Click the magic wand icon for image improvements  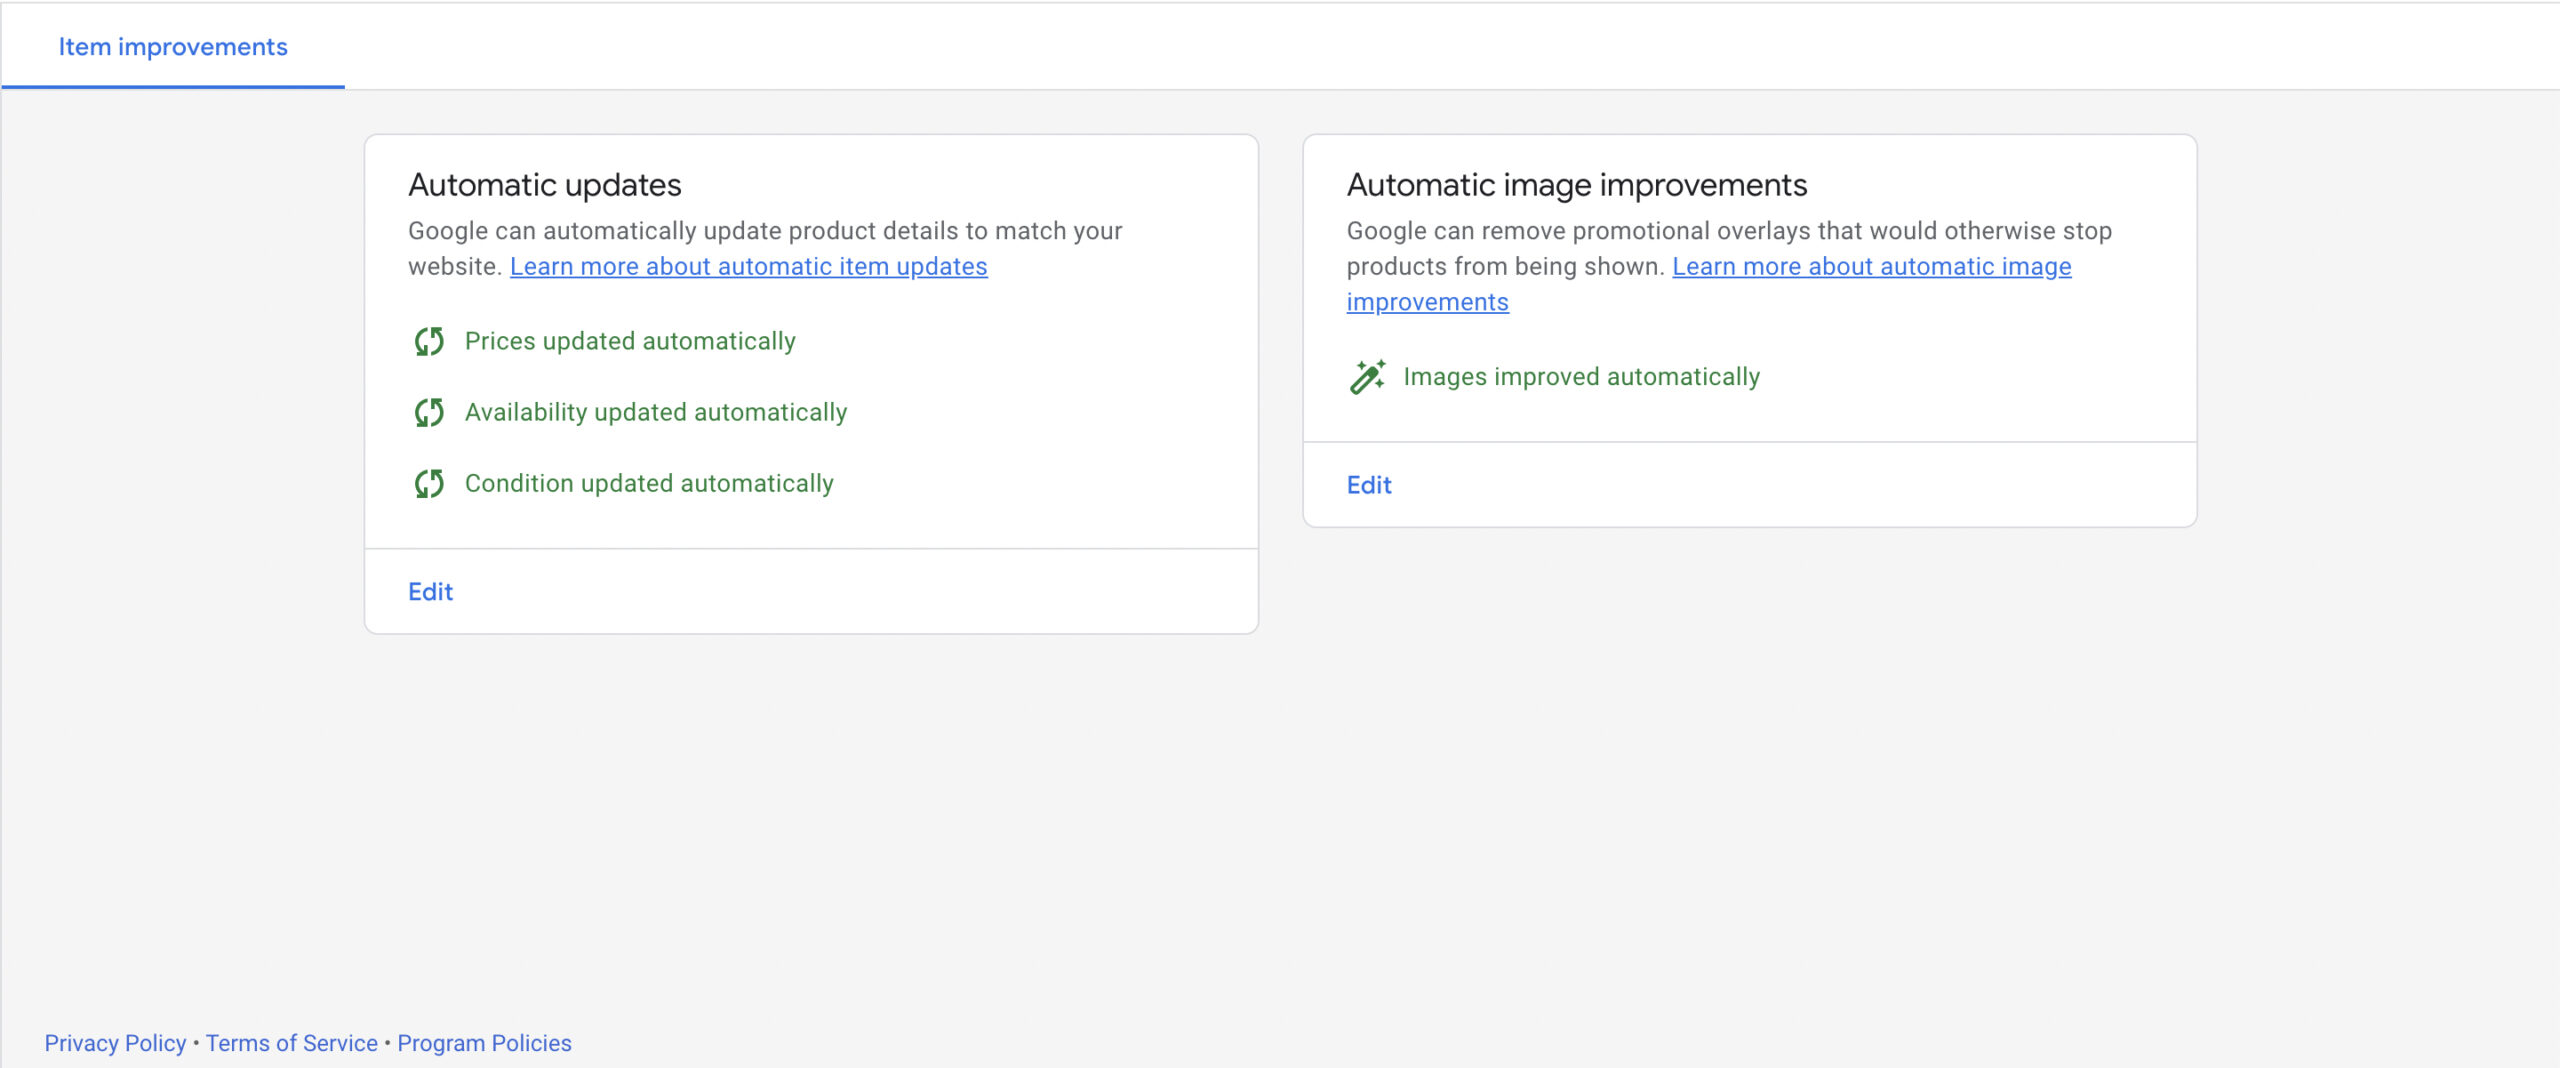1367,377
